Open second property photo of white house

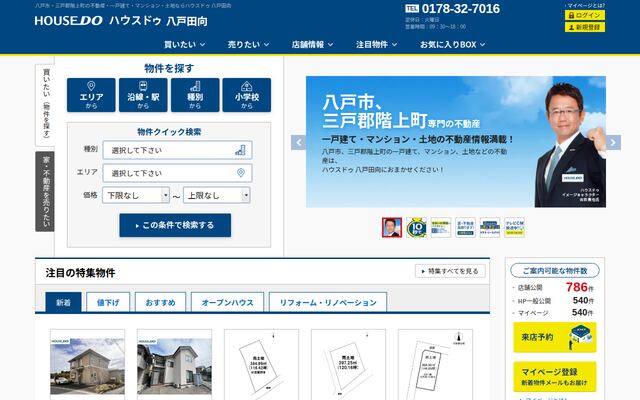[174, 365]
